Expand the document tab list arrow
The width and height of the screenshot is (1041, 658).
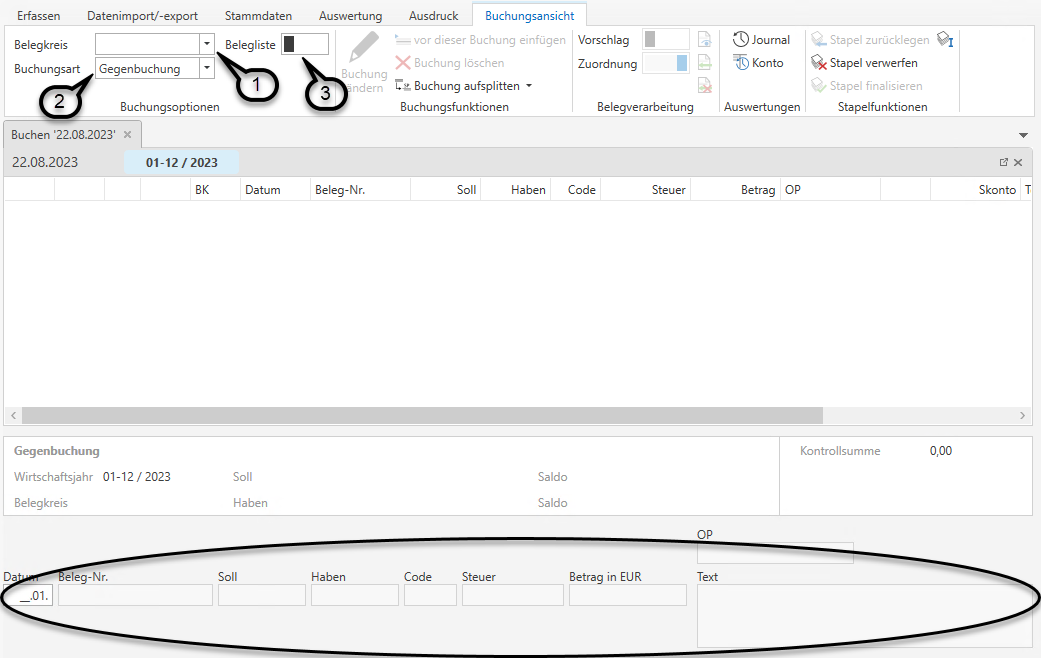1023,135
